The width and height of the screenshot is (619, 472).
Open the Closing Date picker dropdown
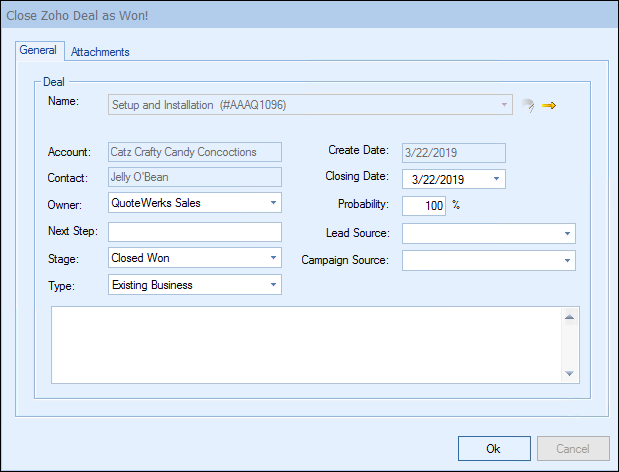[497, 180]
